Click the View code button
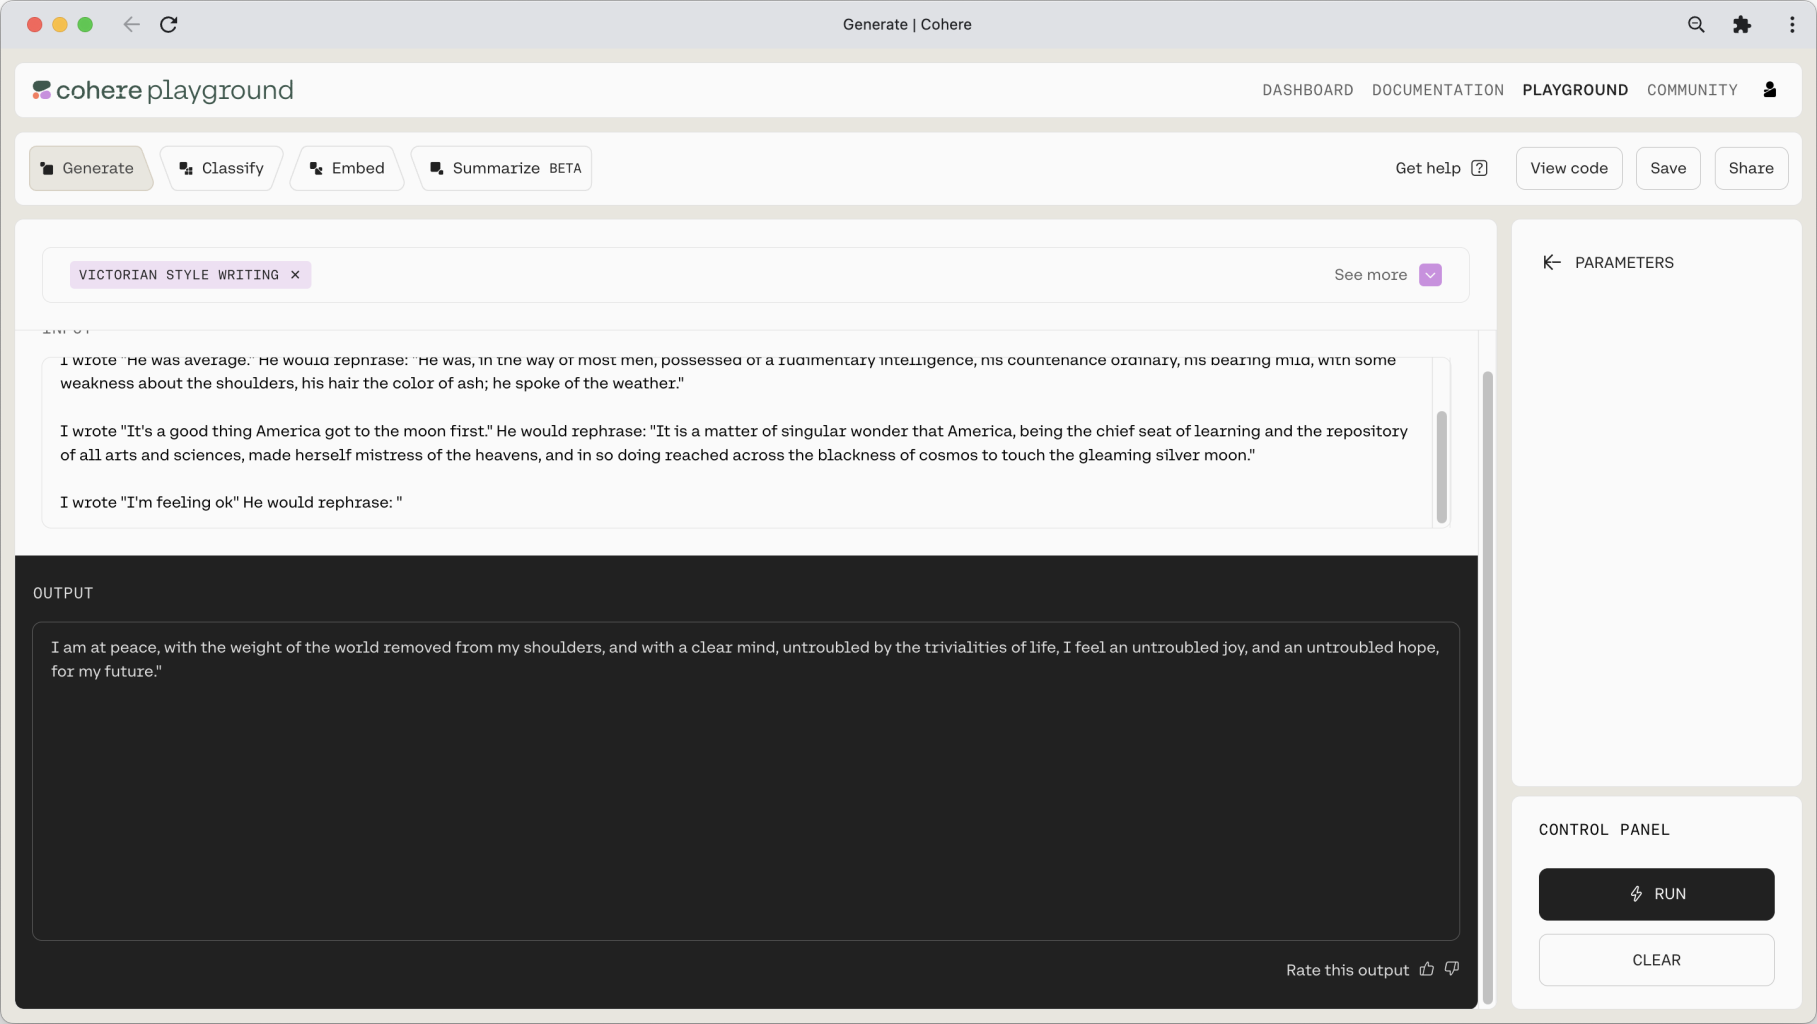The width and height of the screenshot is (1817, 1024). click(x=1569, y=168)
